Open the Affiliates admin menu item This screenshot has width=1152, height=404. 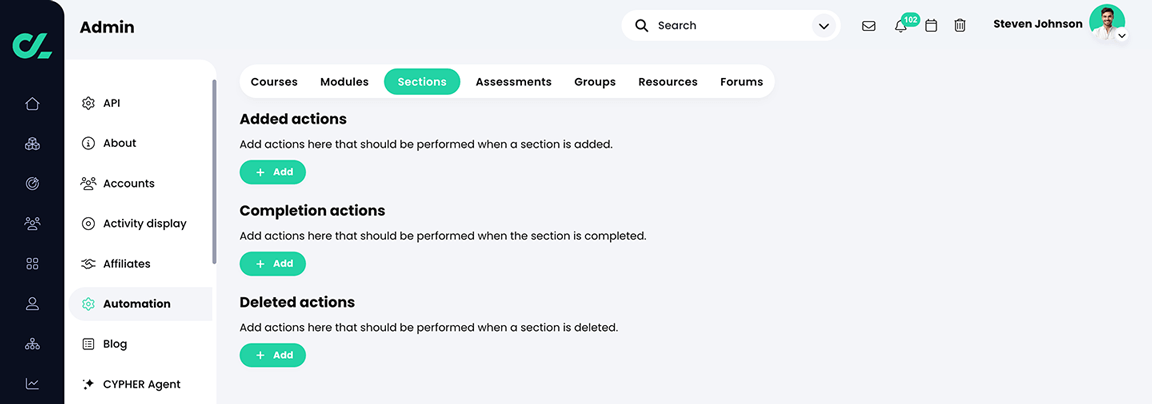[140, 264]
